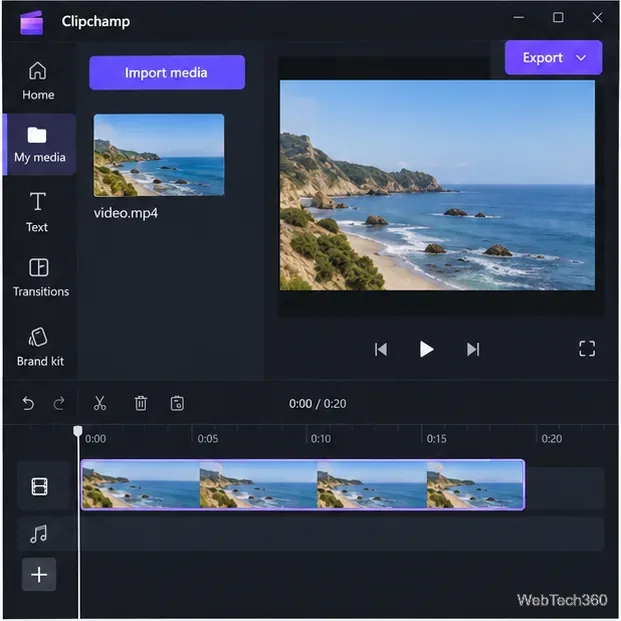Select the video.mp4 media thumbnail

[159, 155]
